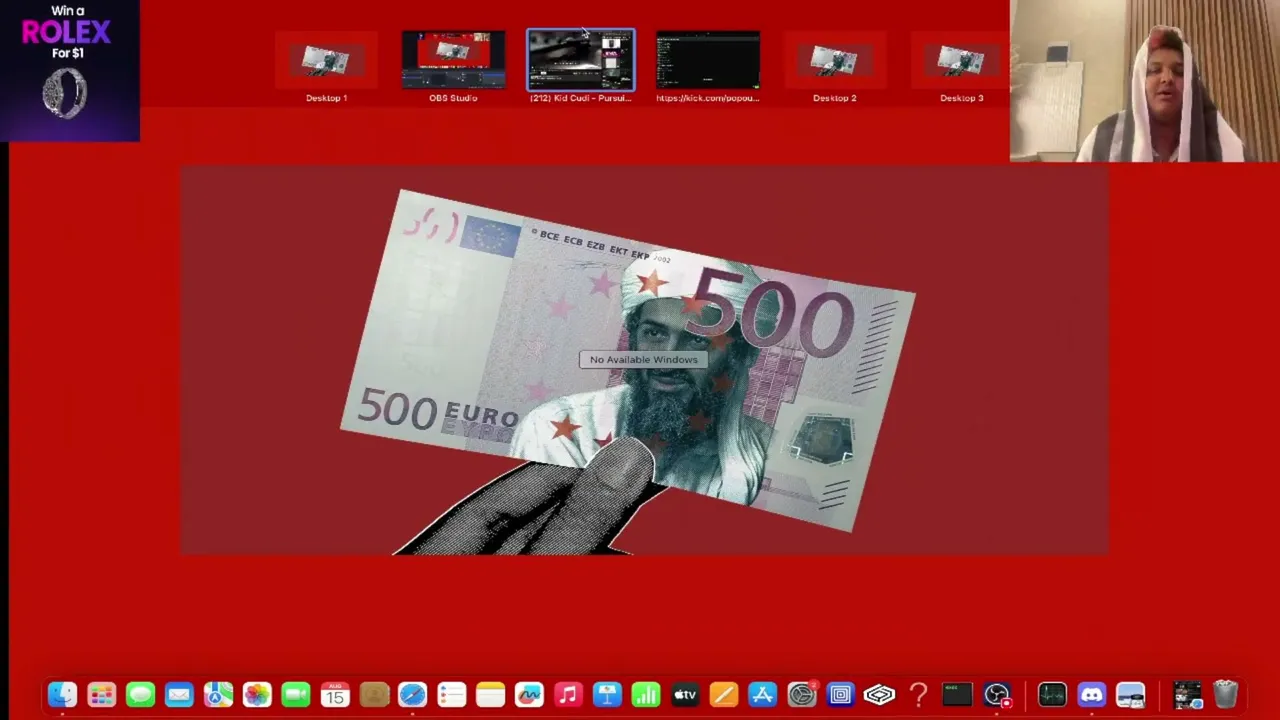Open Calendar showing date 15

click(x=335, y=694)
